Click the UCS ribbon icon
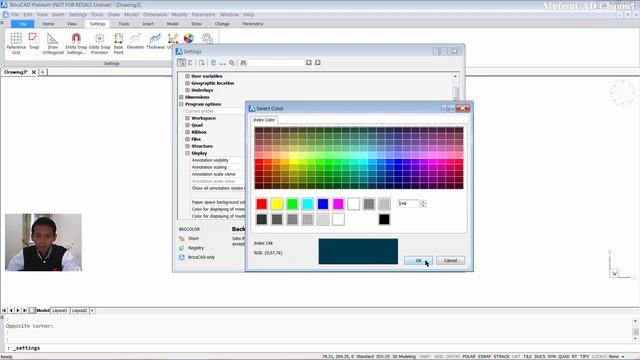Image resolution: width=640 pixels, height=360 pixels. (x=173, y=39)
